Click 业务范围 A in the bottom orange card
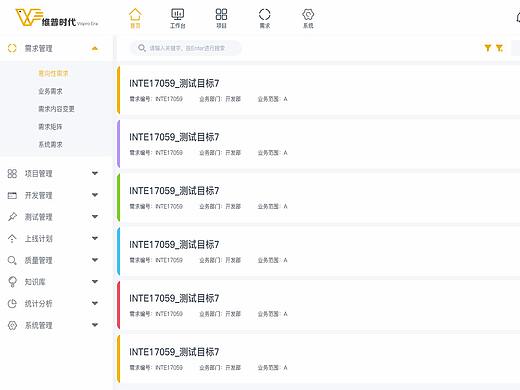The height and width of the screenshot is (390, 520). pos(272,368)
